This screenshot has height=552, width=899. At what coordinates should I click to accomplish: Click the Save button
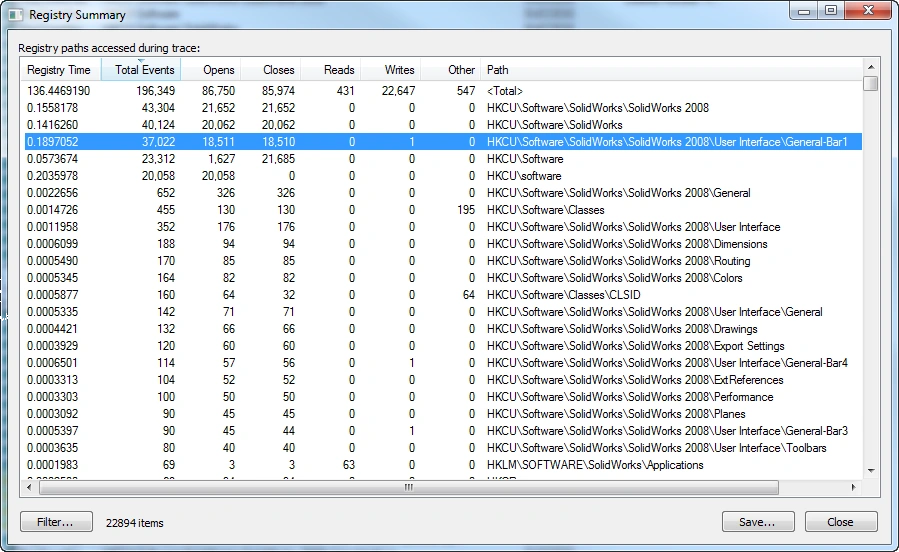click(758, 522)
